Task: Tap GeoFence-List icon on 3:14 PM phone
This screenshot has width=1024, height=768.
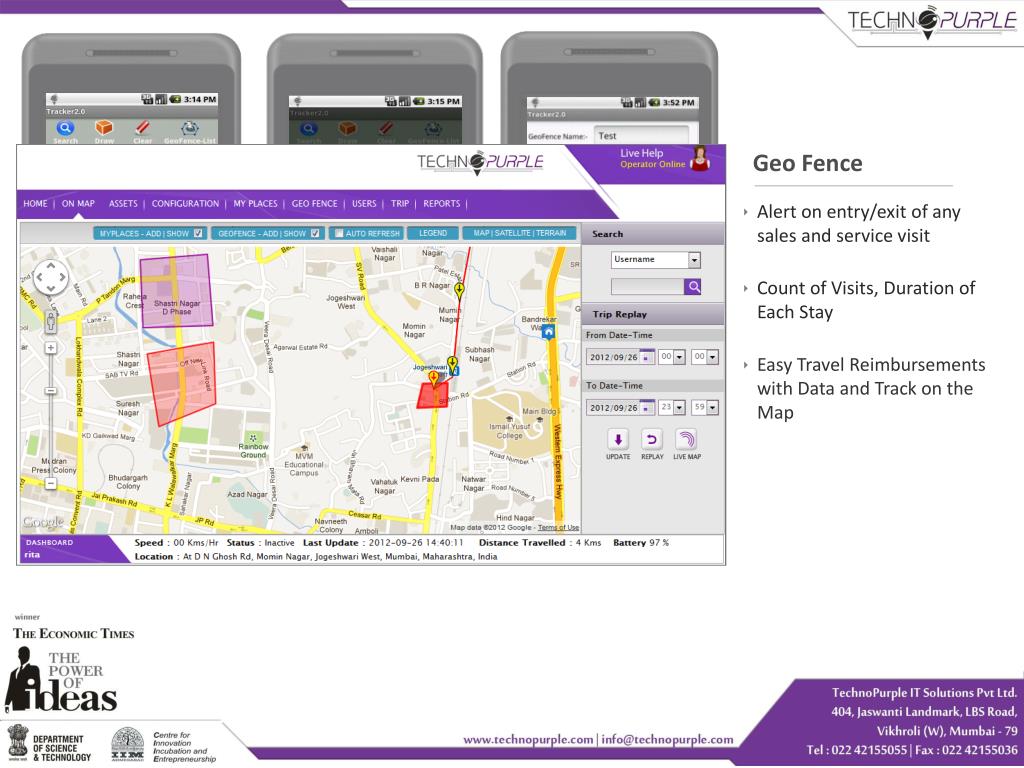Action: [x=189, y=128]
